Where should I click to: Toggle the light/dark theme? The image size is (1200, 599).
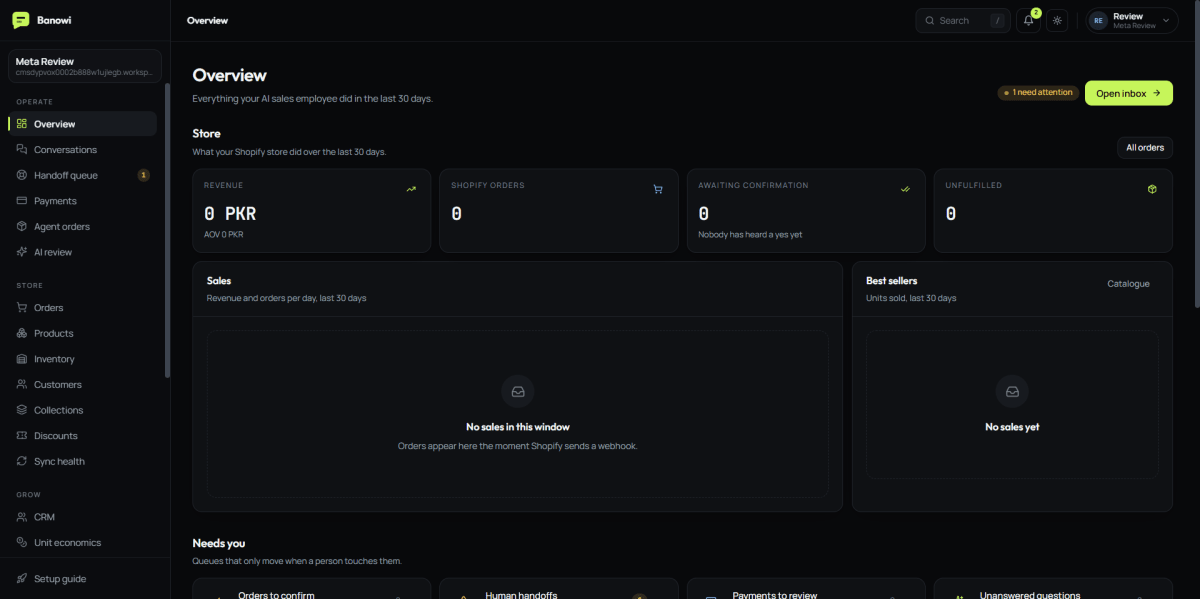[x=1057, y=20]
